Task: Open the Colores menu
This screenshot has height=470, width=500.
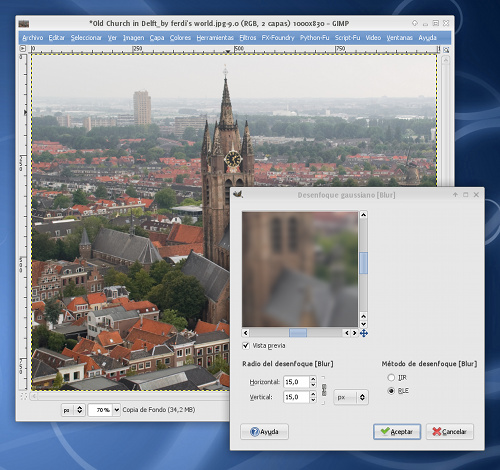Action: (180, 38)
